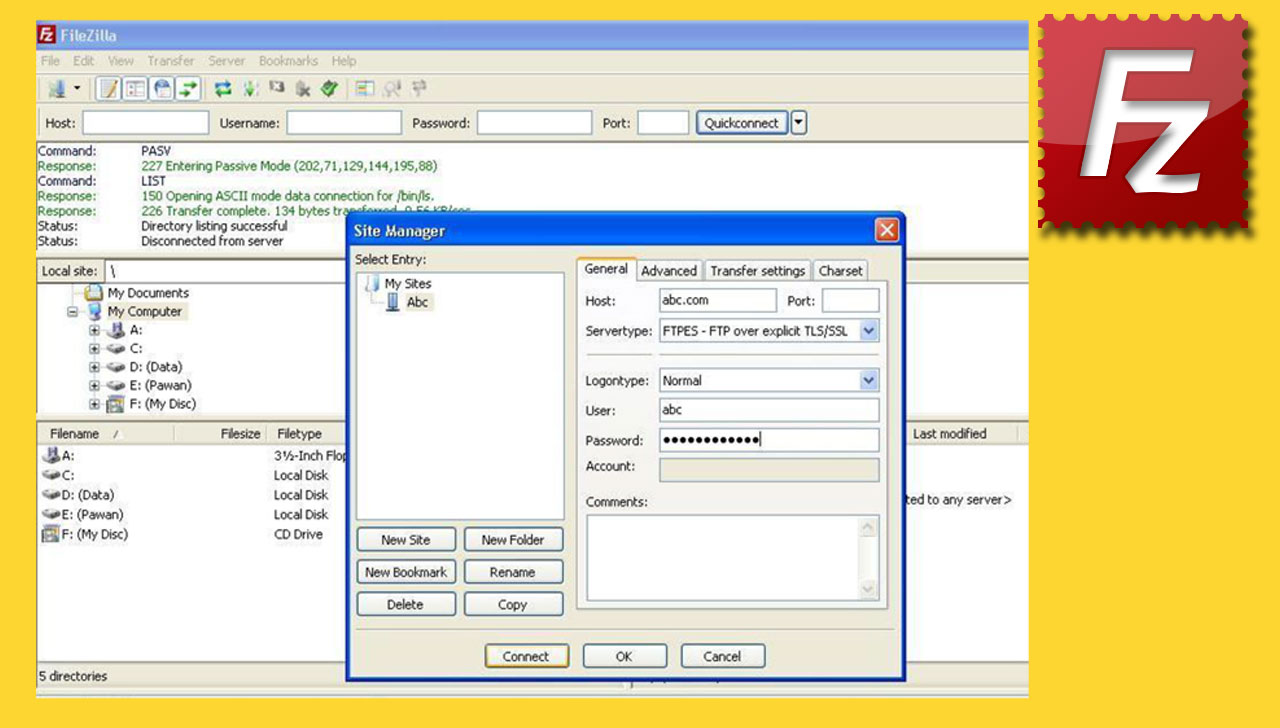
Task: Click the New Bookmark button
Action: click(x=406, y=572)
